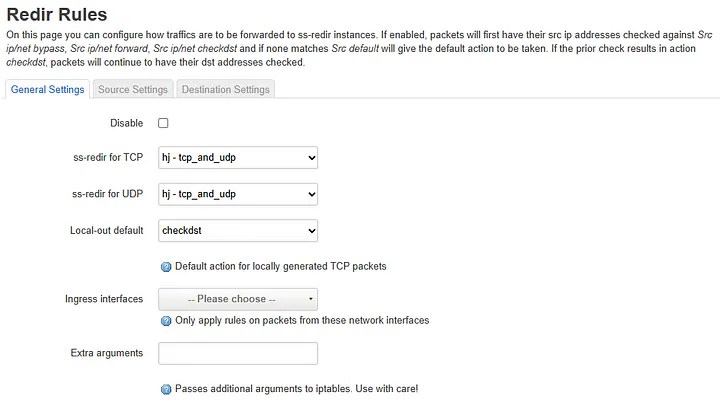Switch to the General Settings tab

[47, 90]
